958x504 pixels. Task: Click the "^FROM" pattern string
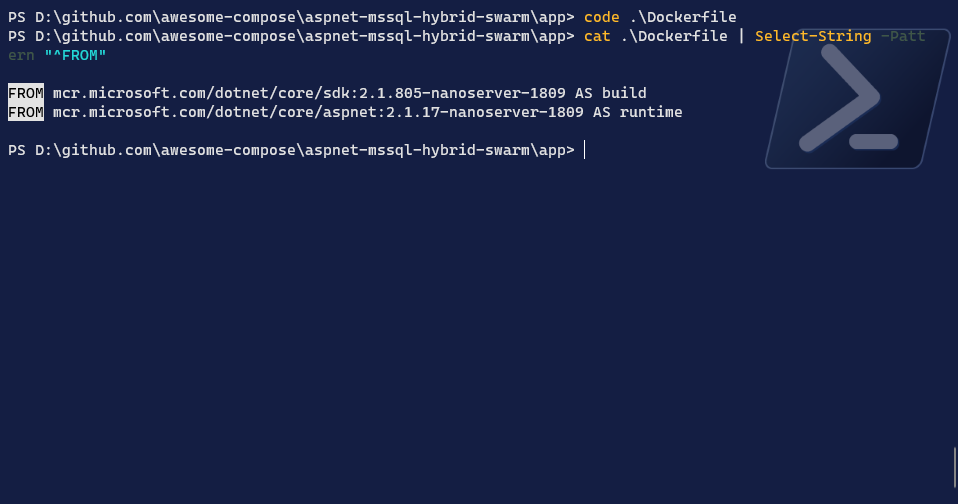75,55
